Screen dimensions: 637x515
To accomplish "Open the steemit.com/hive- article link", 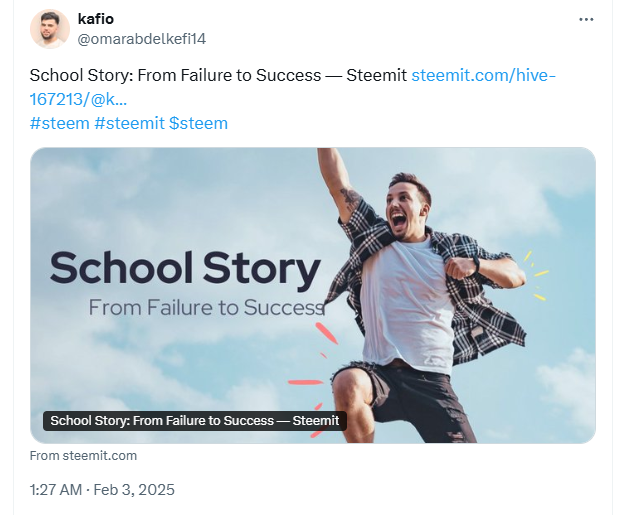I will click(x=483, y=75).
